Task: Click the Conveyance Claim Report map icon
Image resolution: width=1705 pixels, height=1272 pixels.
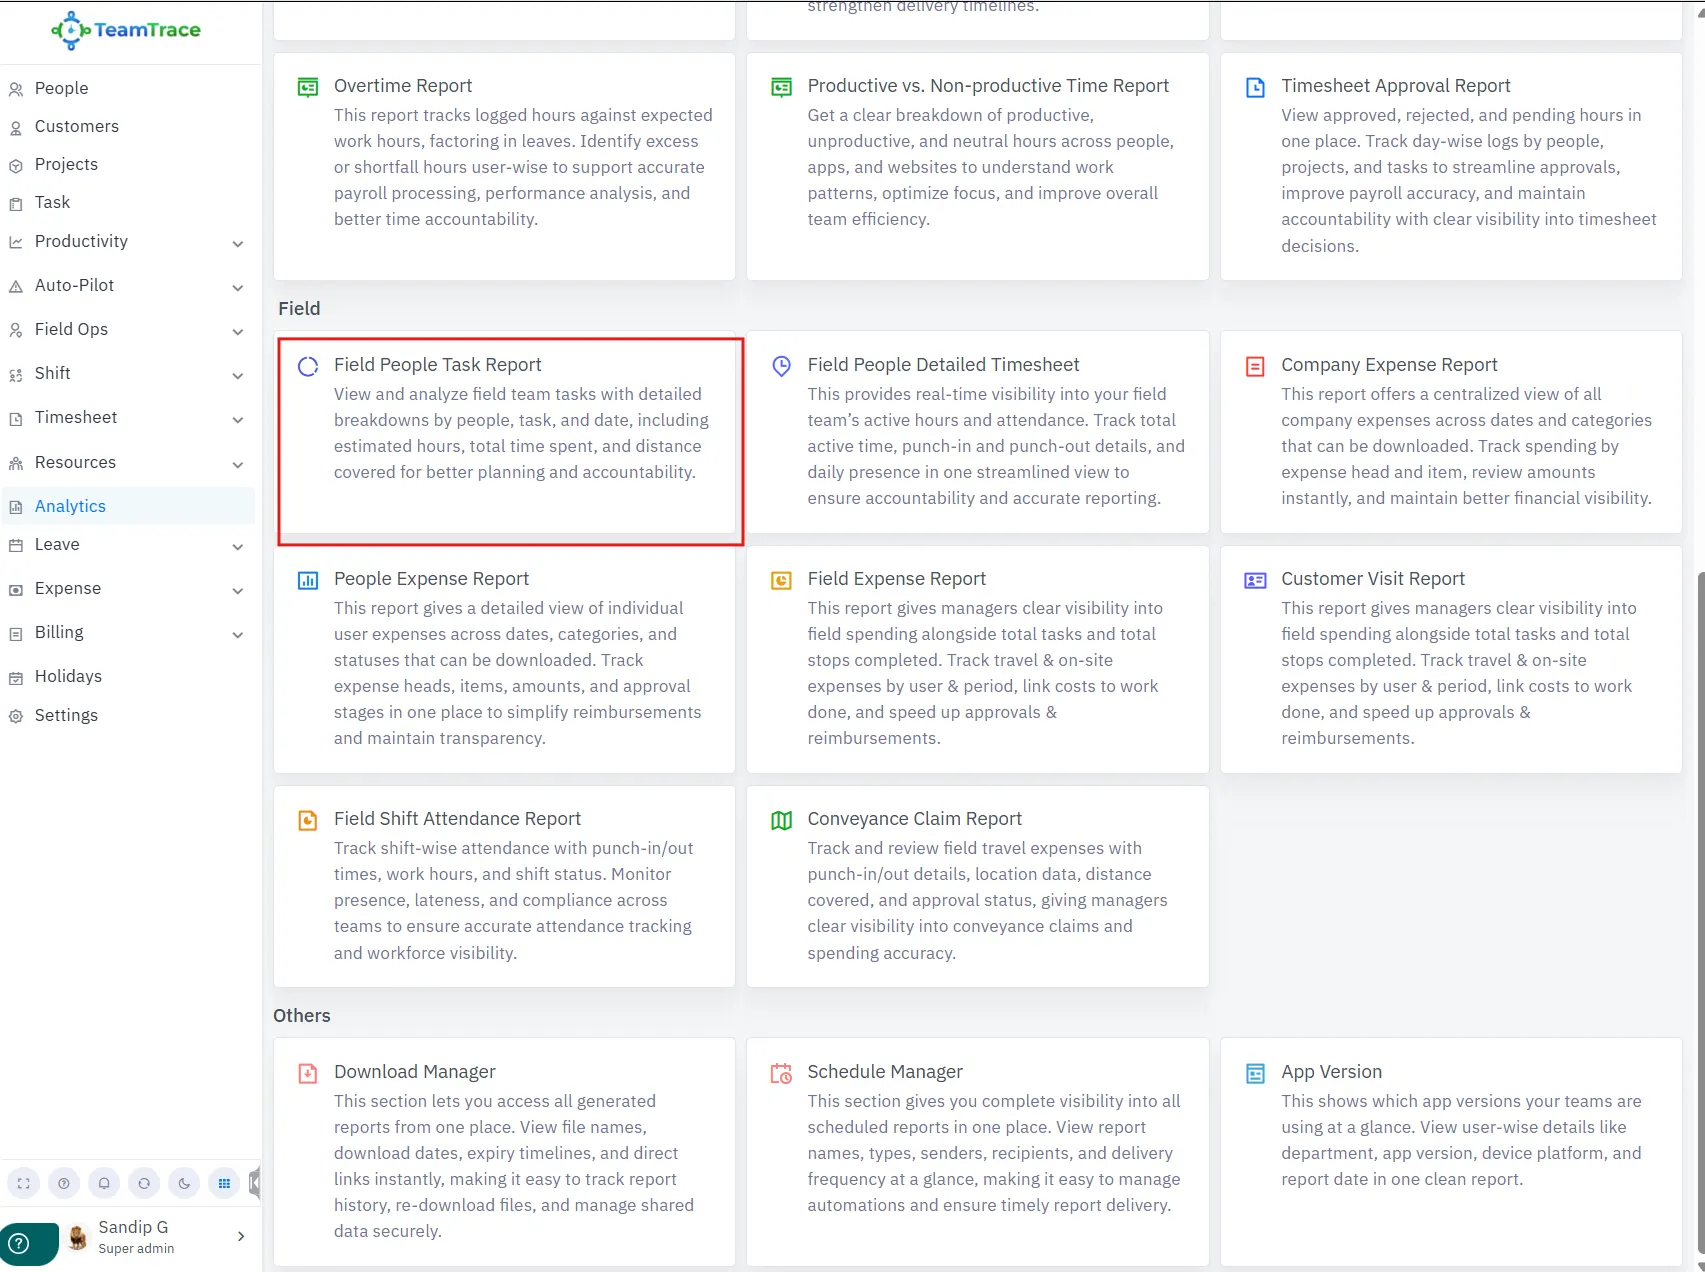Action: [x=781, y=820]
